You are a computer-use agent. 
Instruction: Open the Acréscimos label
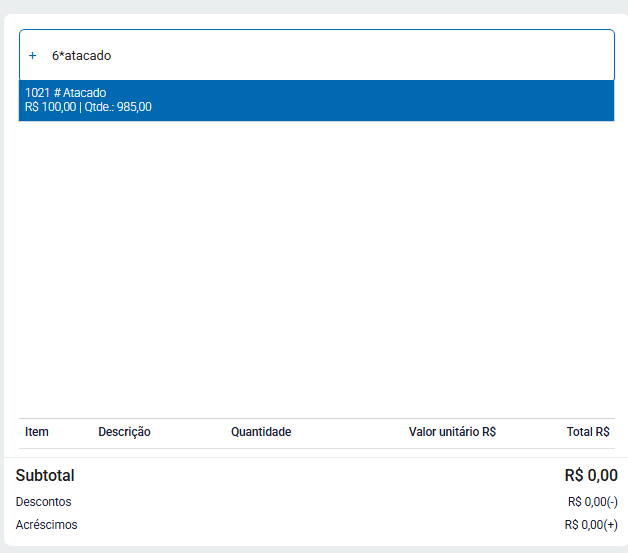point(47,525)
